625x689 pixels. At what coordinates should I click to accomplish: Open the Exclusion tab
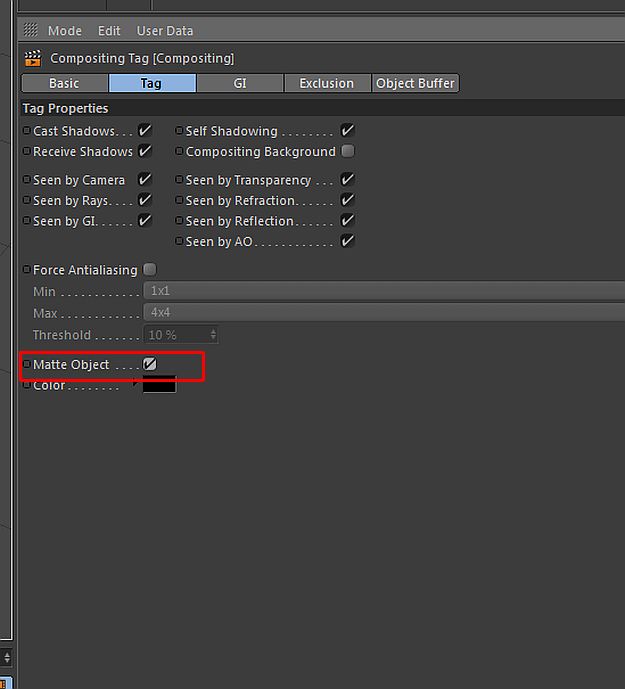click(x=327, y=83)
